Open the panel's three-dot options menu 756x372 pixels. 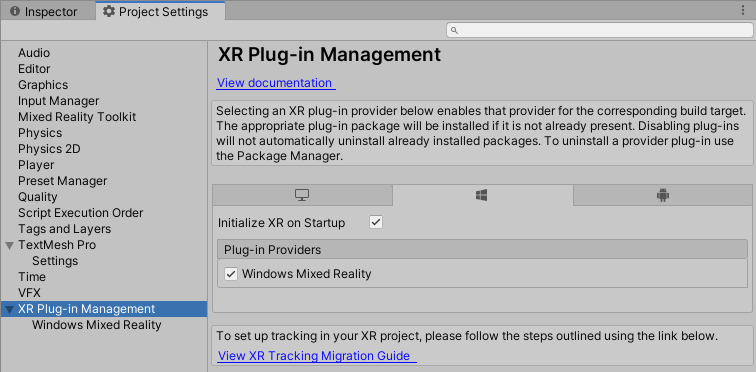(x=743, y=11)
